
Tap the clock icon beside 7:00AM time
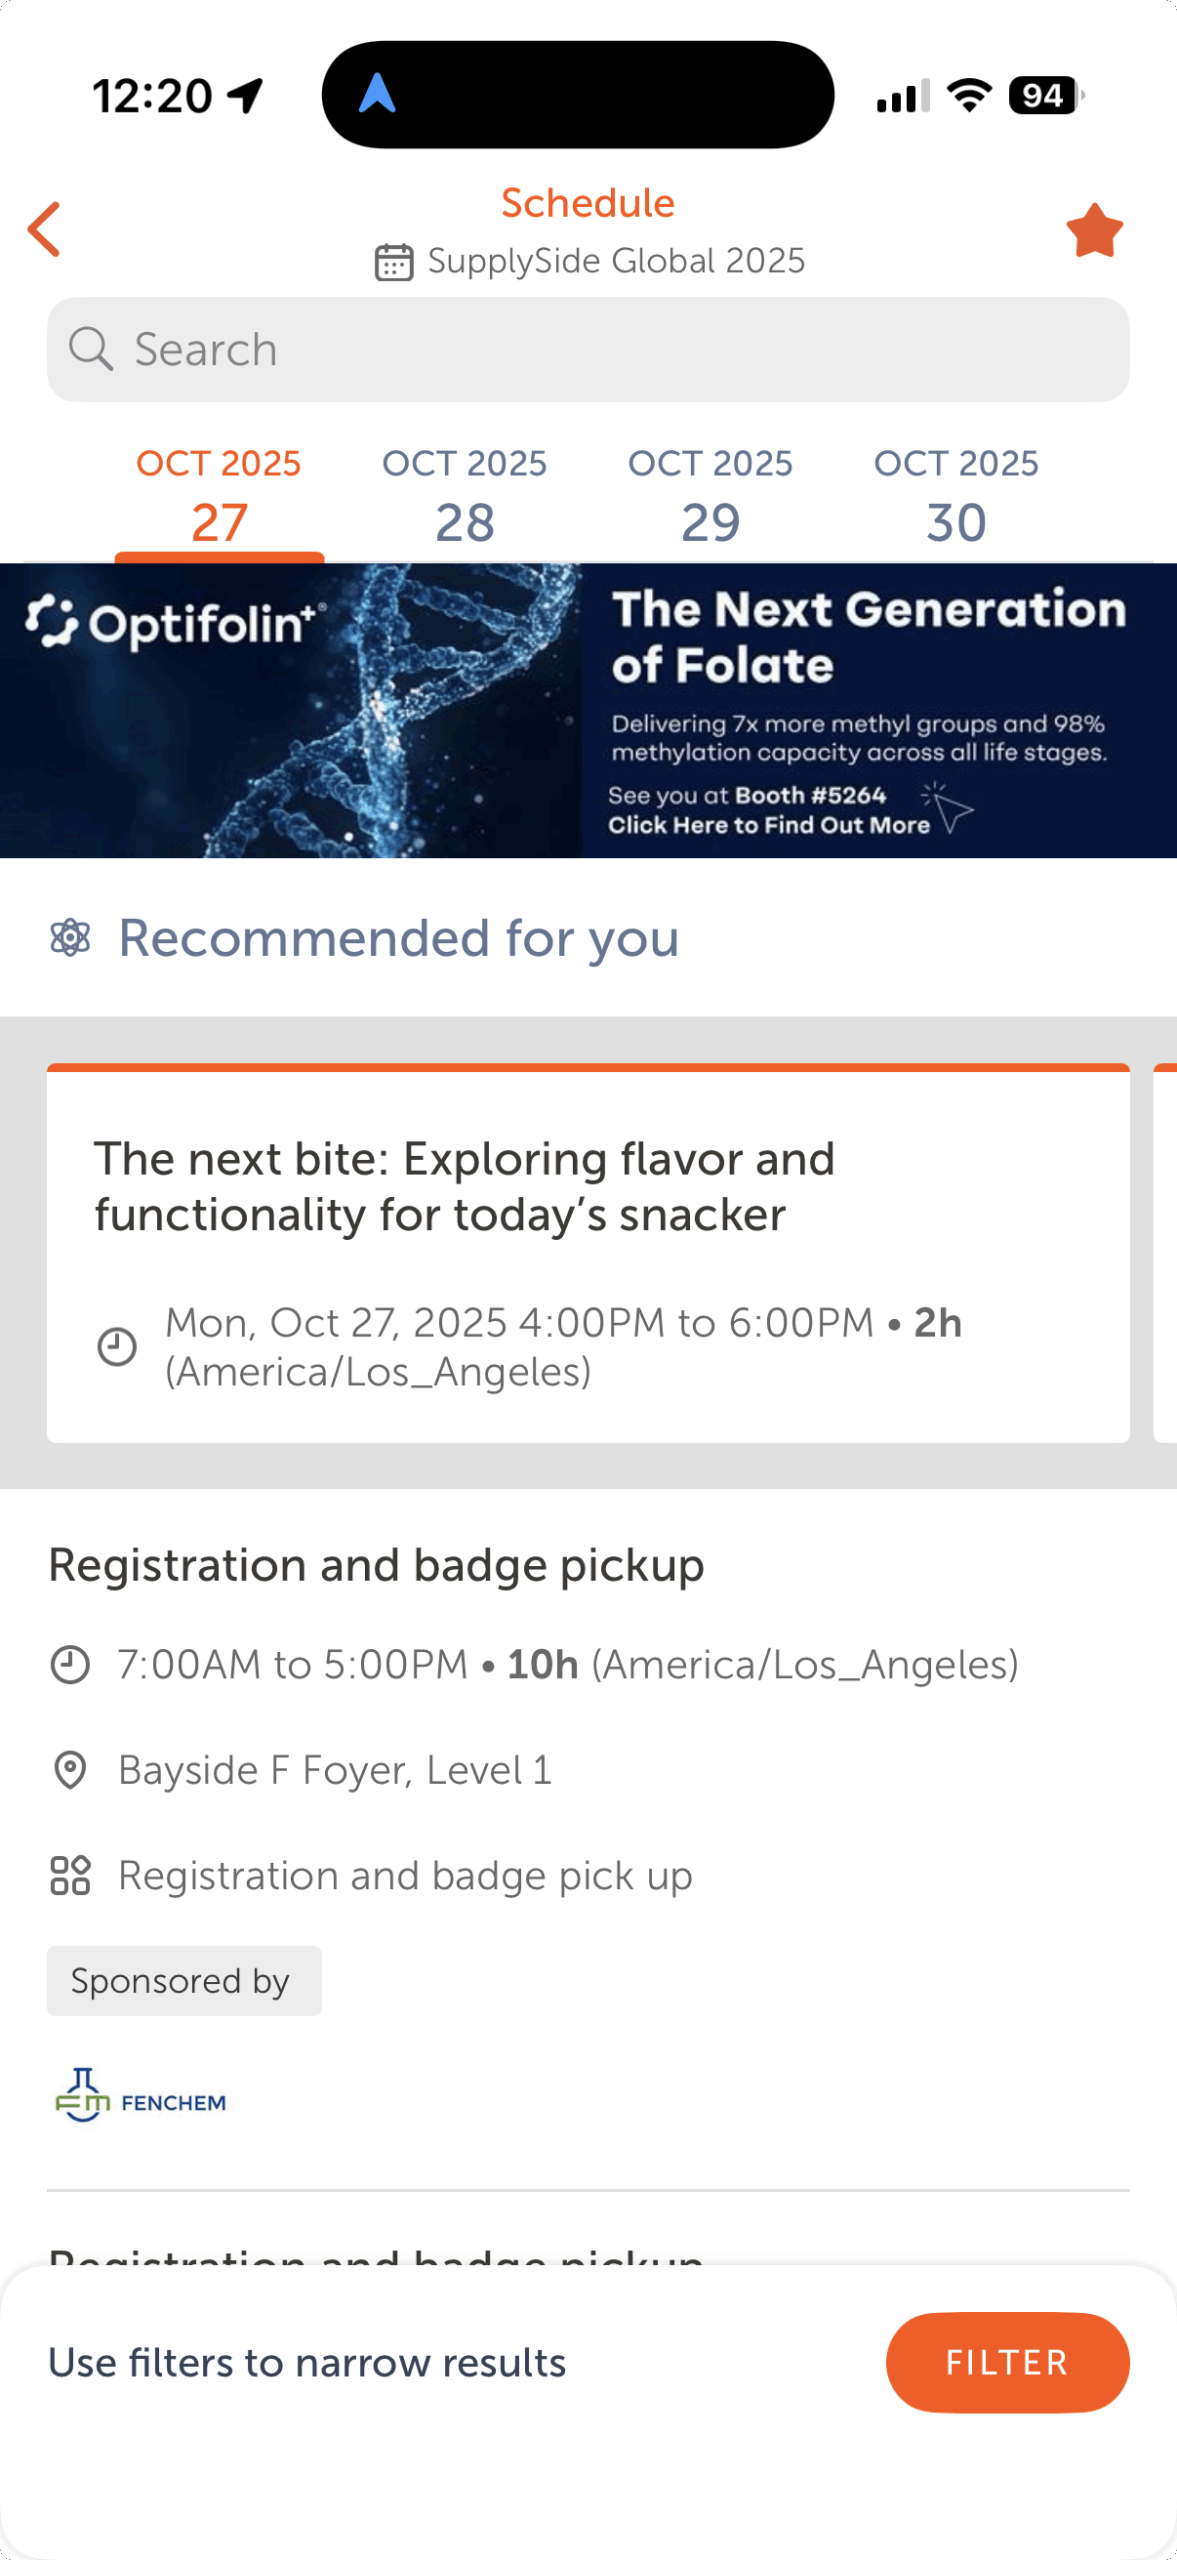70,1665
